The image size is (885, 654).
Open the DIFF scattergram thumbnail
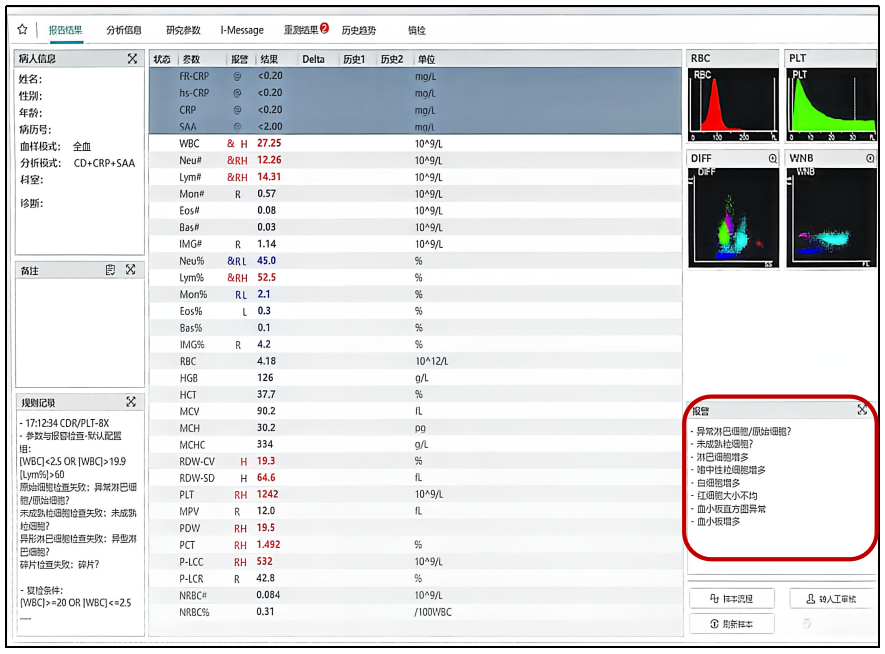coord(733,217)
